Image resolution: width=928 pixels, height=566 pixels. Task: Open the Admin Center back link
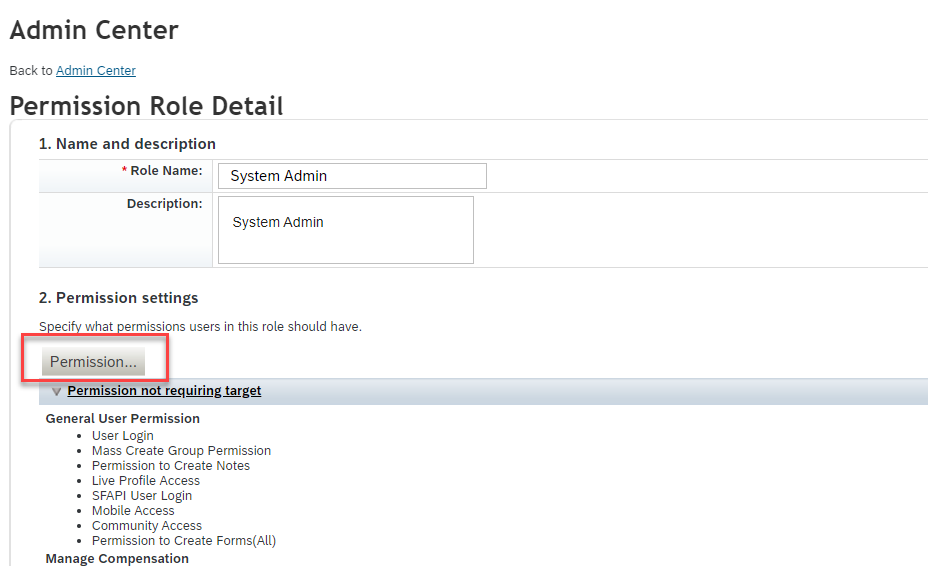click(x=96, y=71)
